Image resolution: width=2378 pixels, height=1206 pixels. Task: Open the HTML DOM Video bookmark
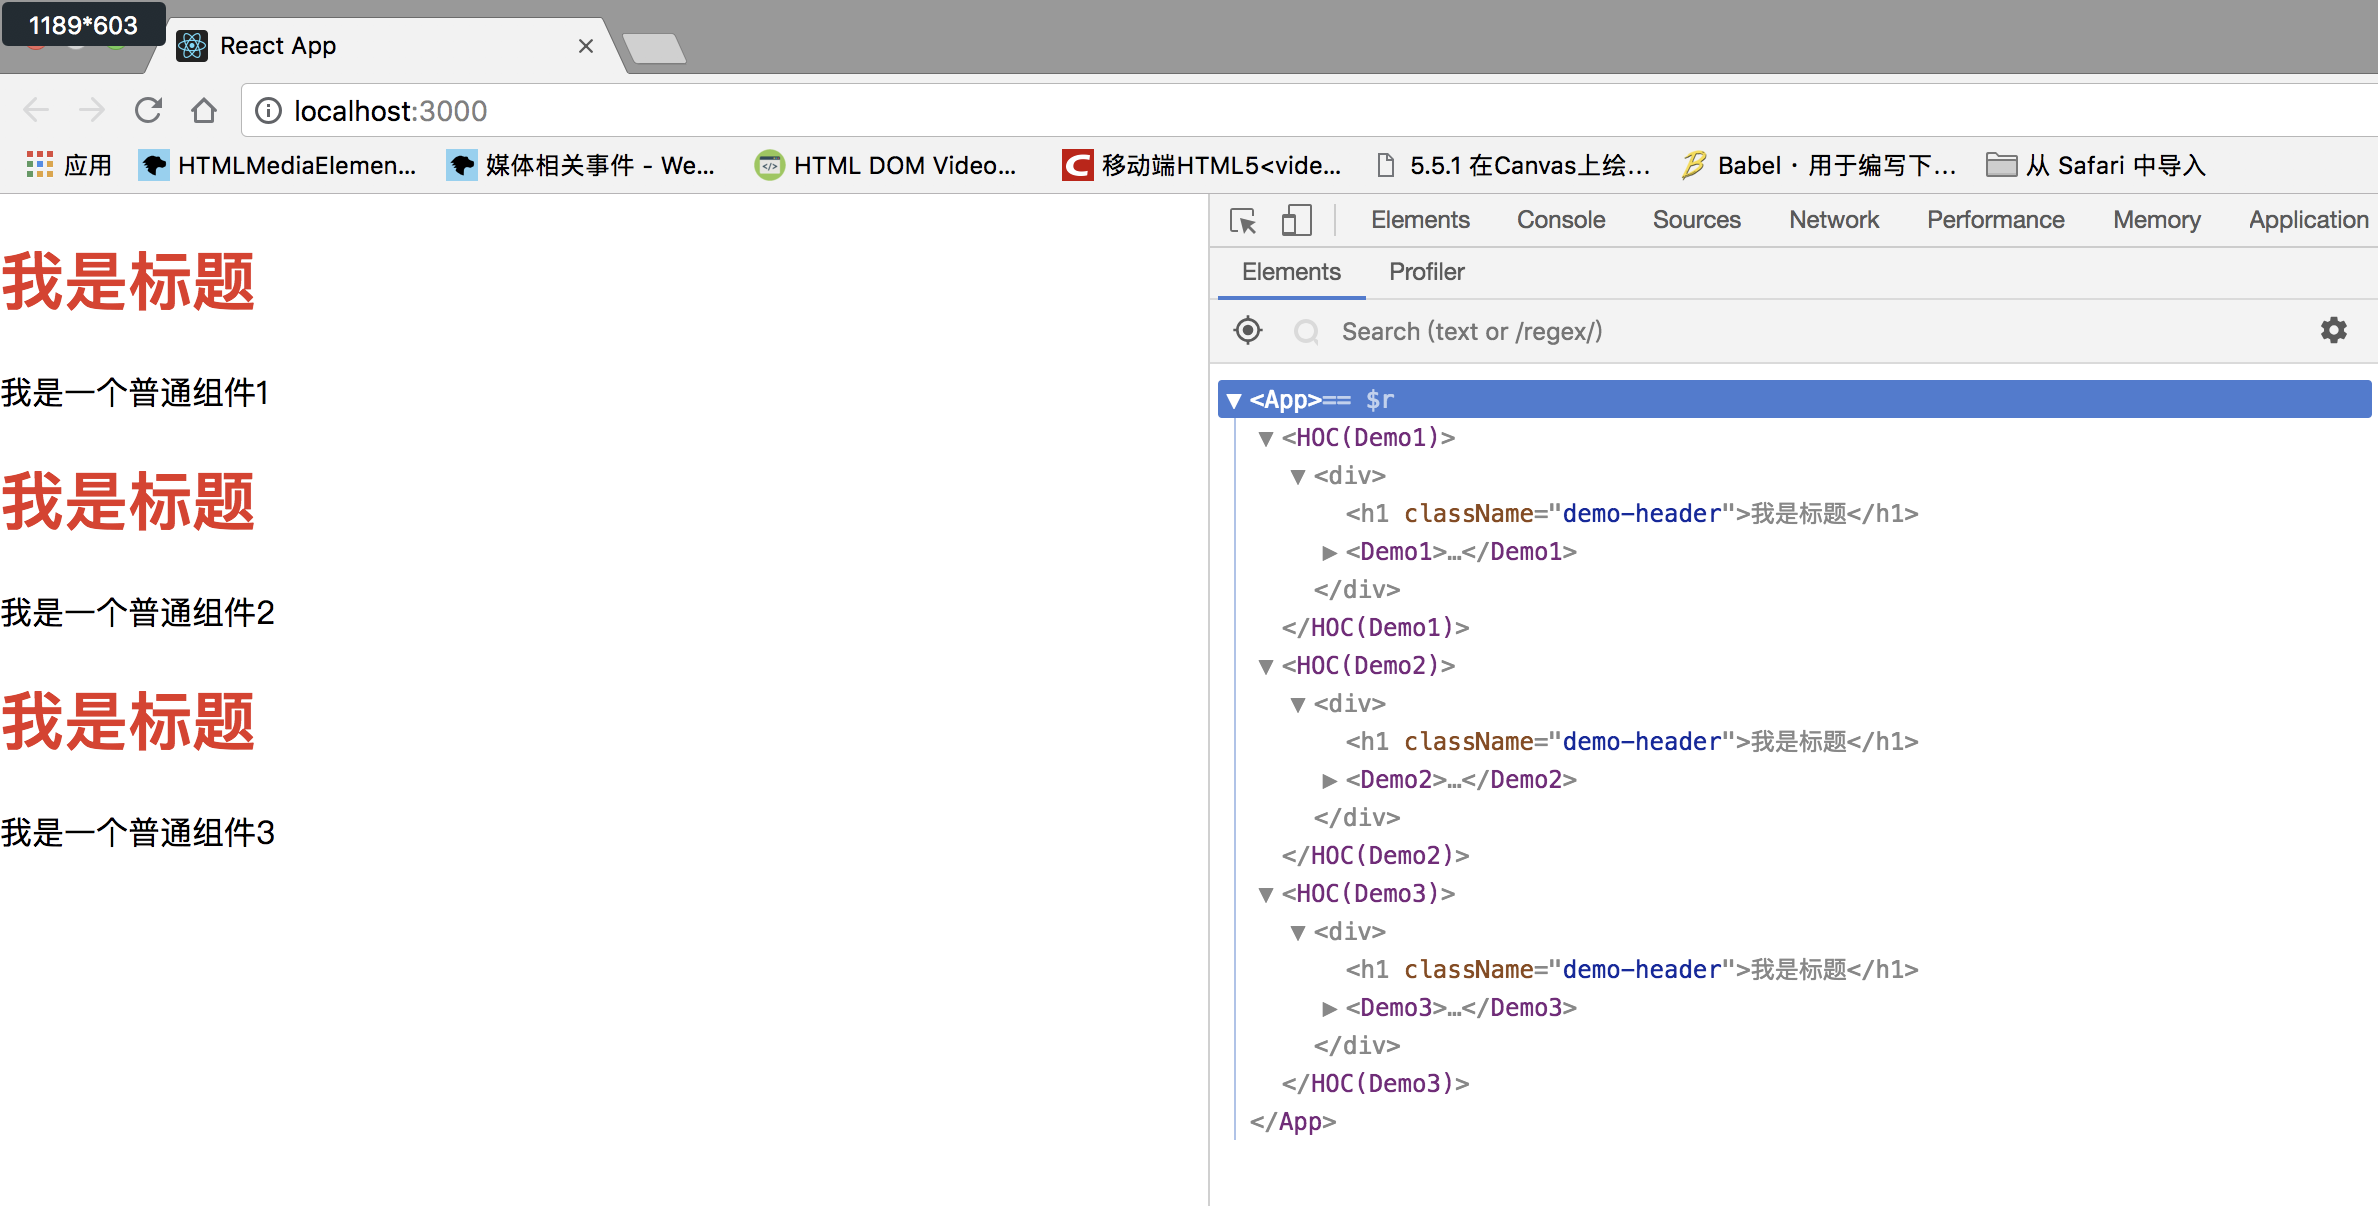pyautogui.click(x=886, y=165)
